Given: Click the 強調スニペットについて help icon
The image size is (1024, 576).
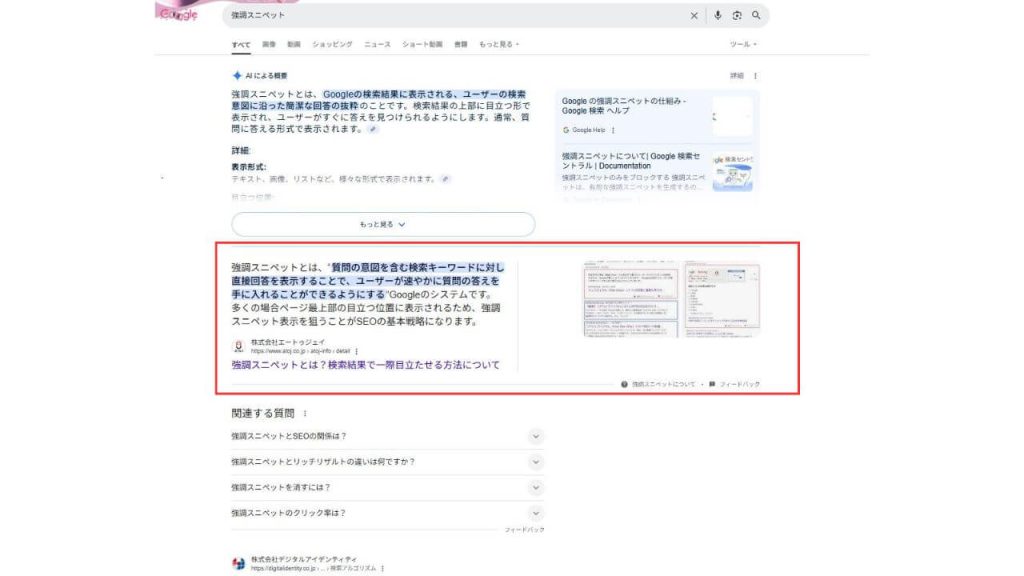Looking at the screenshot, I should (624, 384).
